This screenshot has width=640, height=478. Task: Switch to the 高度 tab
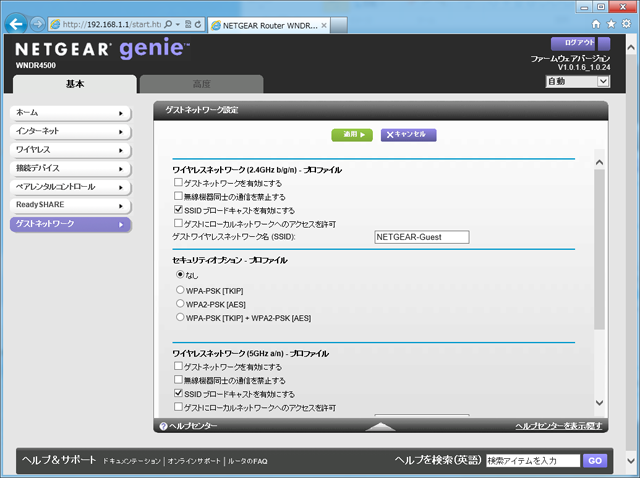201,85
